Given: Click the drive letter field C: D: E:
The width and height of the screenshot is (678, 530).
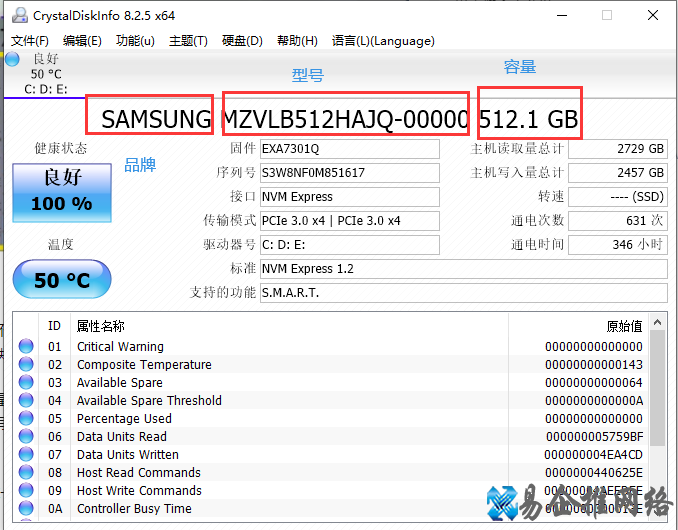Looking at the screenshot, I should (350, 245).
